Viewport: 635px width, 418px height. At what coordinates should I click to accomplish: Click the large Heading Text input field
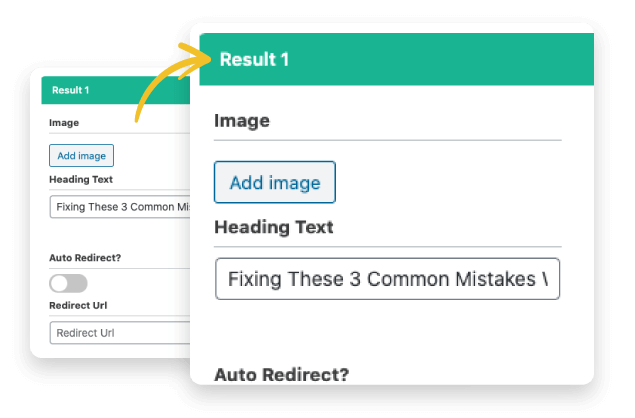(388, 279)
